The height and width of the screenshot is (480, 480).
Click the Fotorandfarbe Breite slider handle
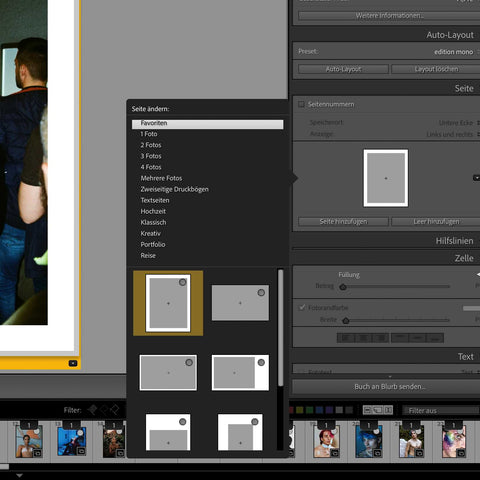(x=346, y=320)
